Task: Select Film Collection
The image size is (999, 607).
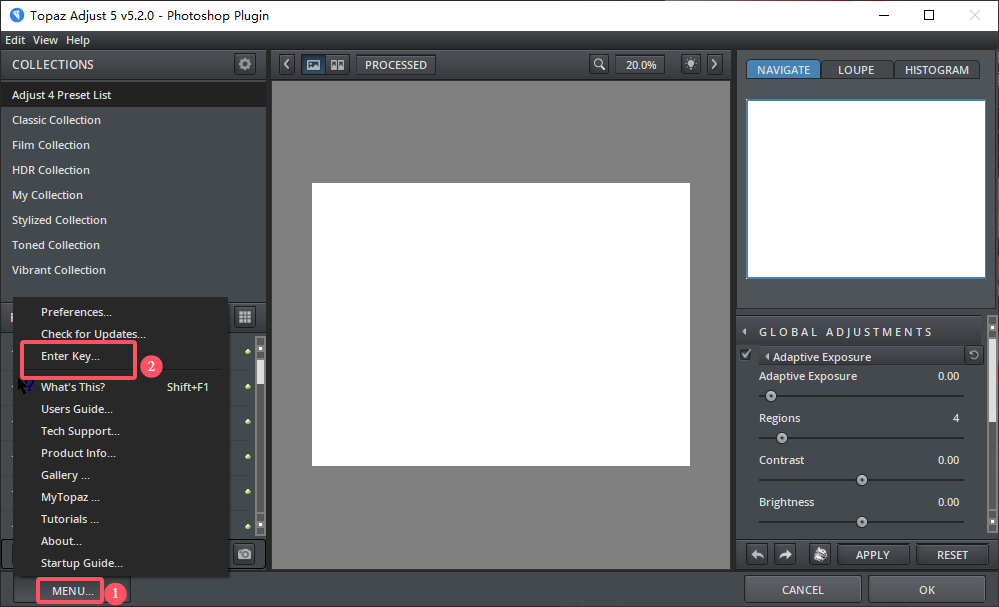Action: (x=133, y=145)
